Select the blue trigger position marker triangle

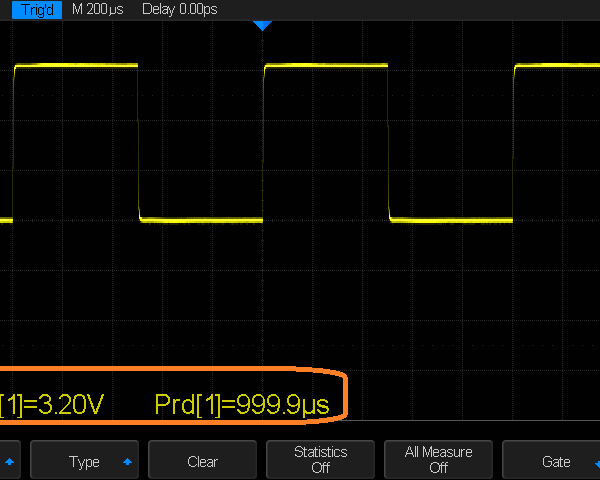(x=262, y=25)
